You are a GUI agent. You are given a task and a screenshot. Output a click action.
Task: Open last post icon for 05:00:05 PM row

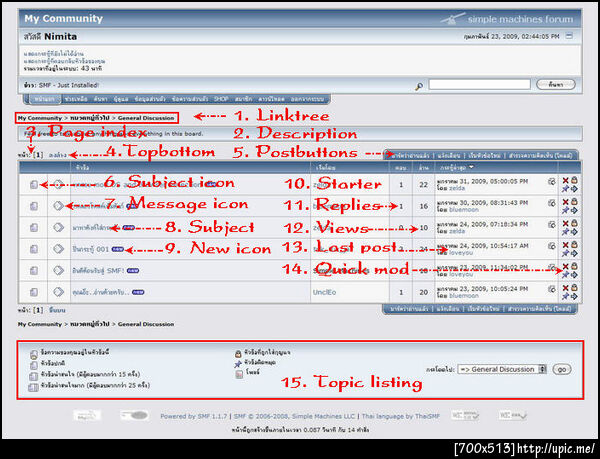(551, 182)
